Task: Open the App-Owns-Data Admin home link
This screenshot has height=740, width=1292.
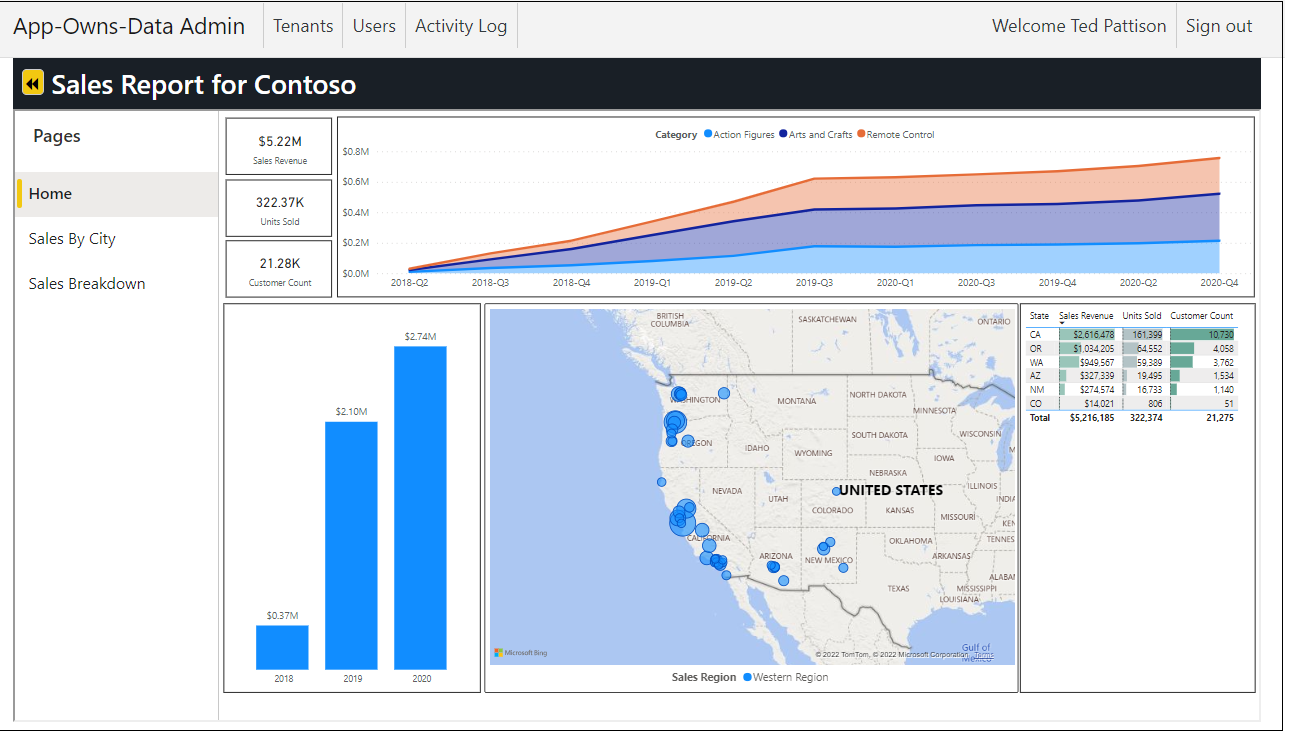Action: point(129,26)
